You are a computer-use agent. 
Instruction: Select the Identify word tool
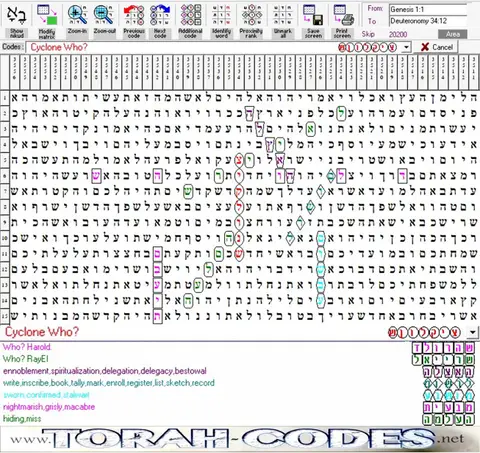[221, 15]
